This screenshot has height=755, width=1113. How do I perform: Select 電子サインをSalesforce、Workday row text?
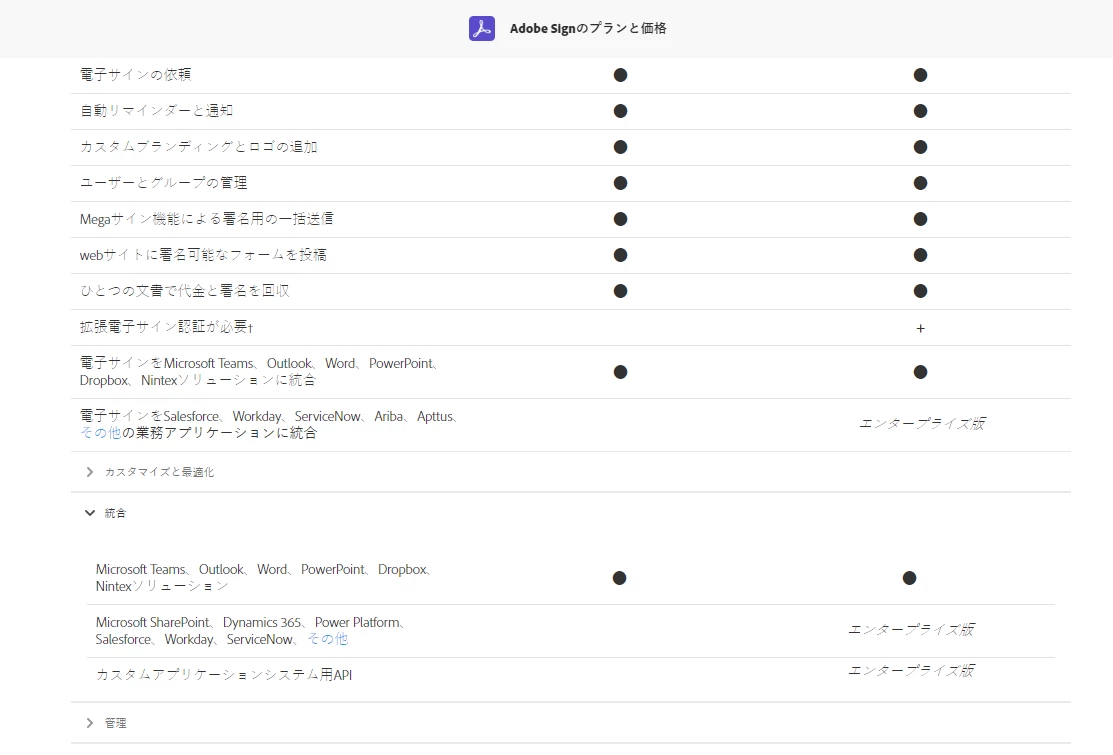point(270,424)
